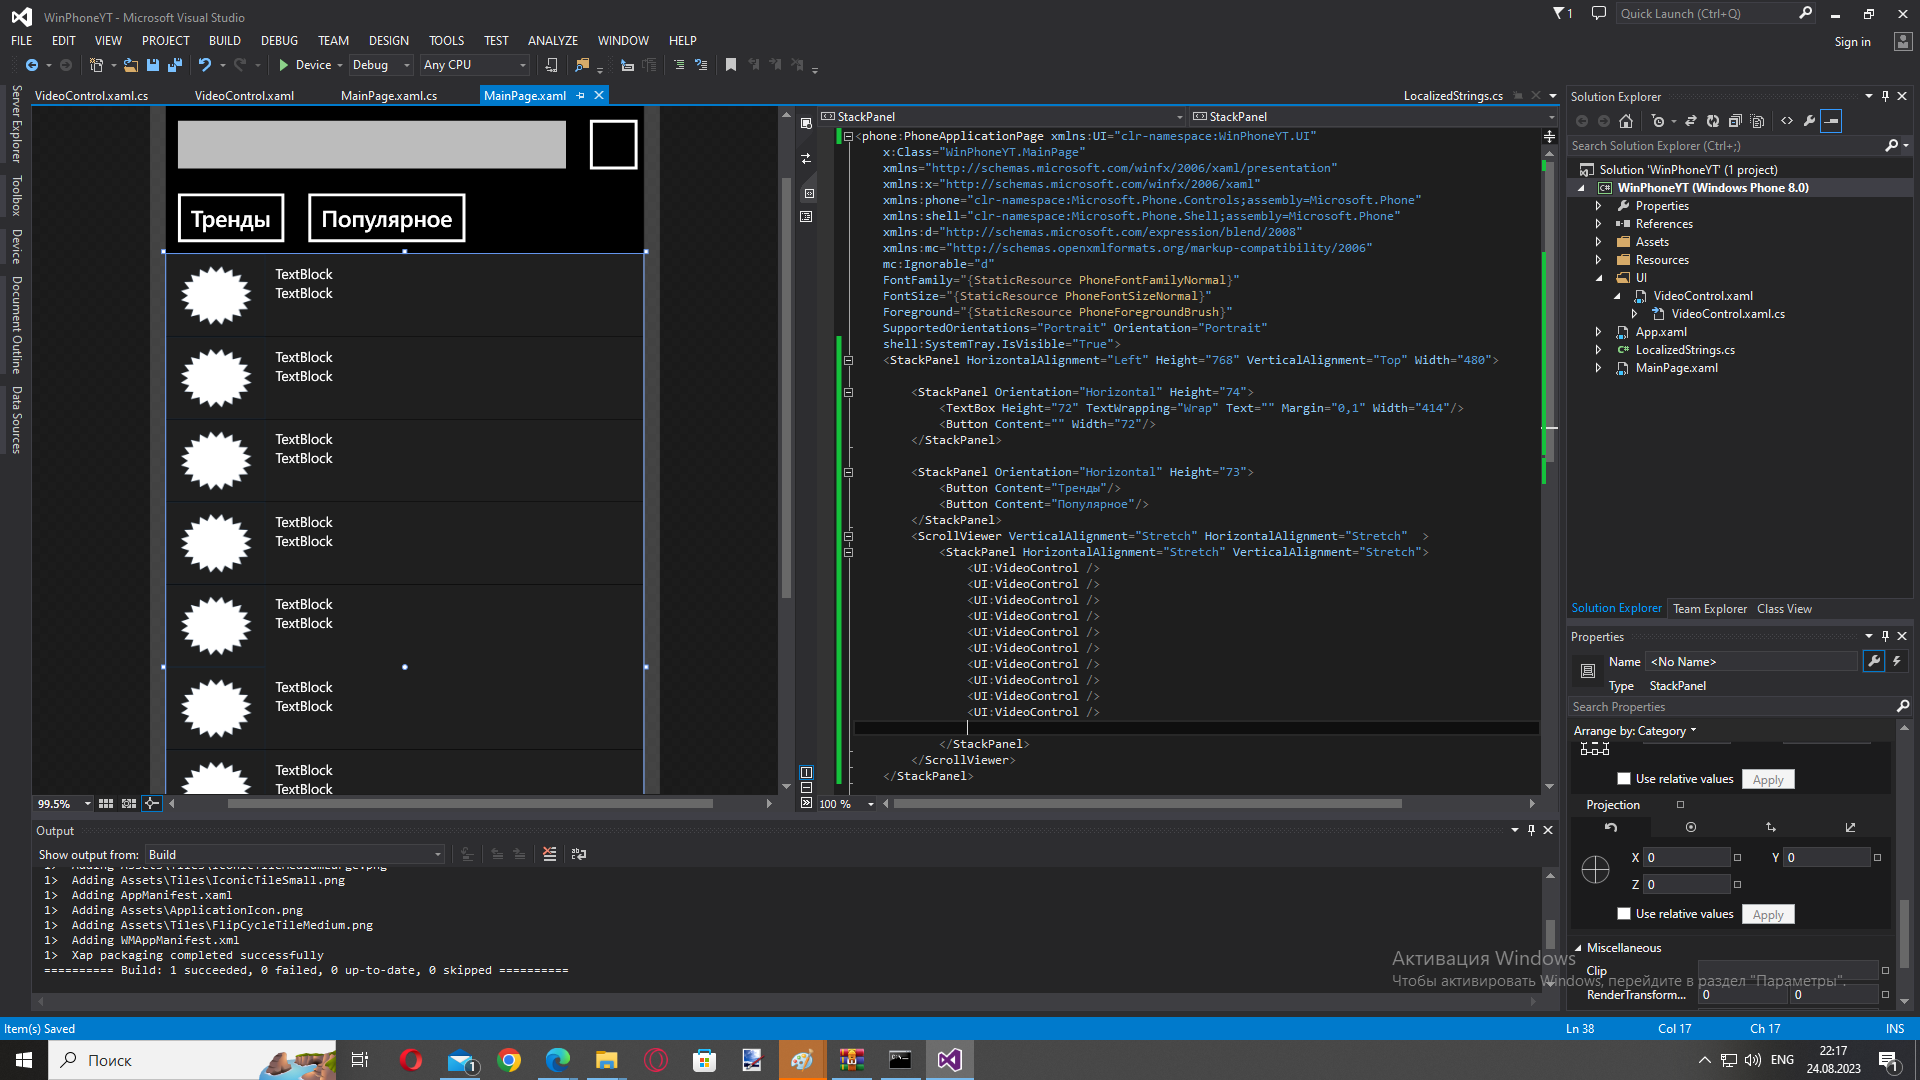Switch to VideoControl.xaml.cs tab

(x=91, y=96)
